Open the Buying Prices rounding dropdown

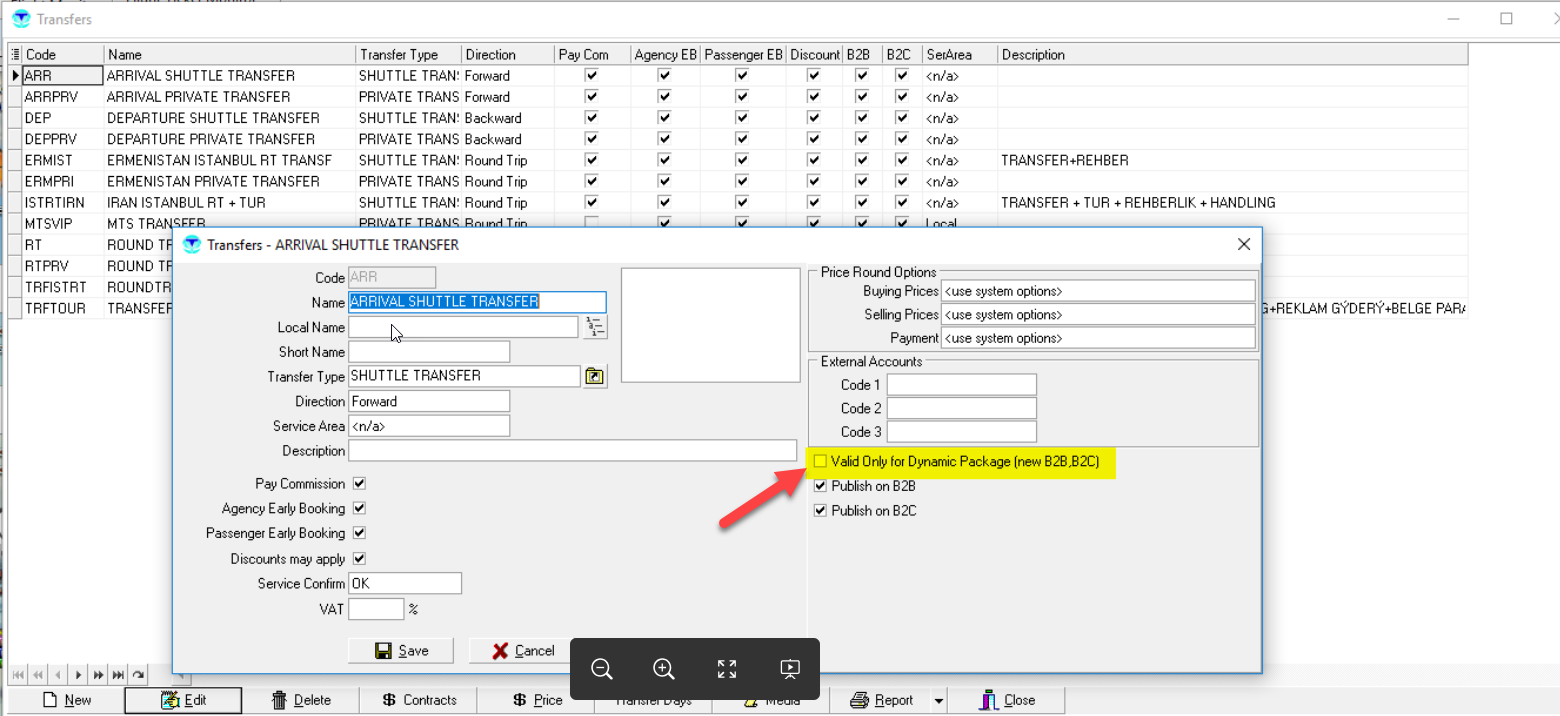pos(1097,291)
